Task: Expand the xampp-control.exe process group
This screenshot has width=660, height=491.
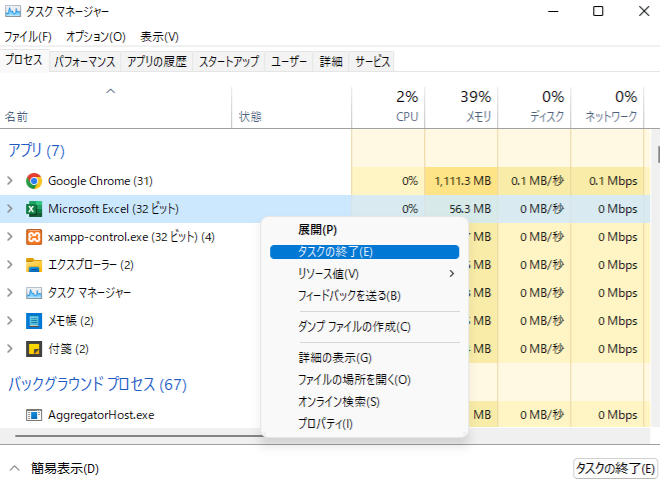Action: pos(10,237)
